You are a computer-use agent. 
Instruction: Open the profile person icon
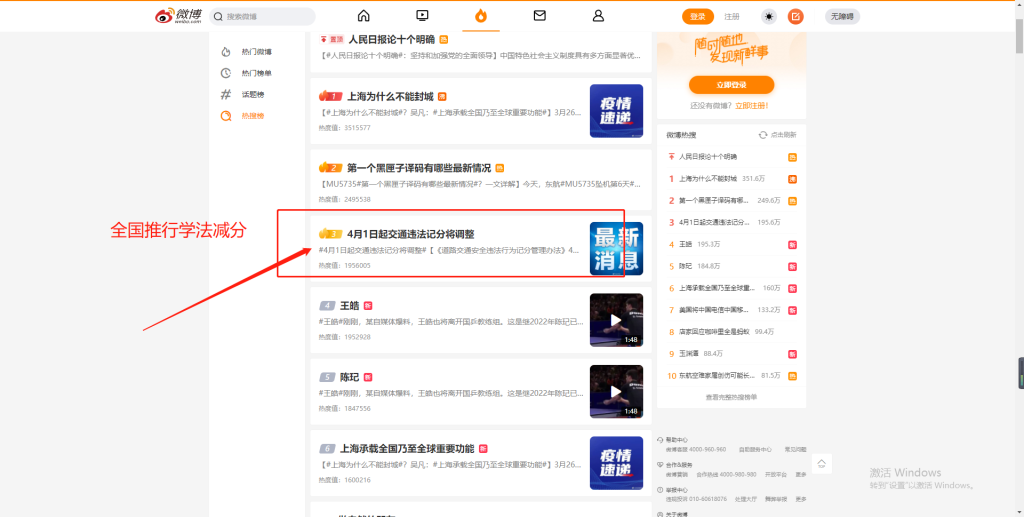[598, 16]
